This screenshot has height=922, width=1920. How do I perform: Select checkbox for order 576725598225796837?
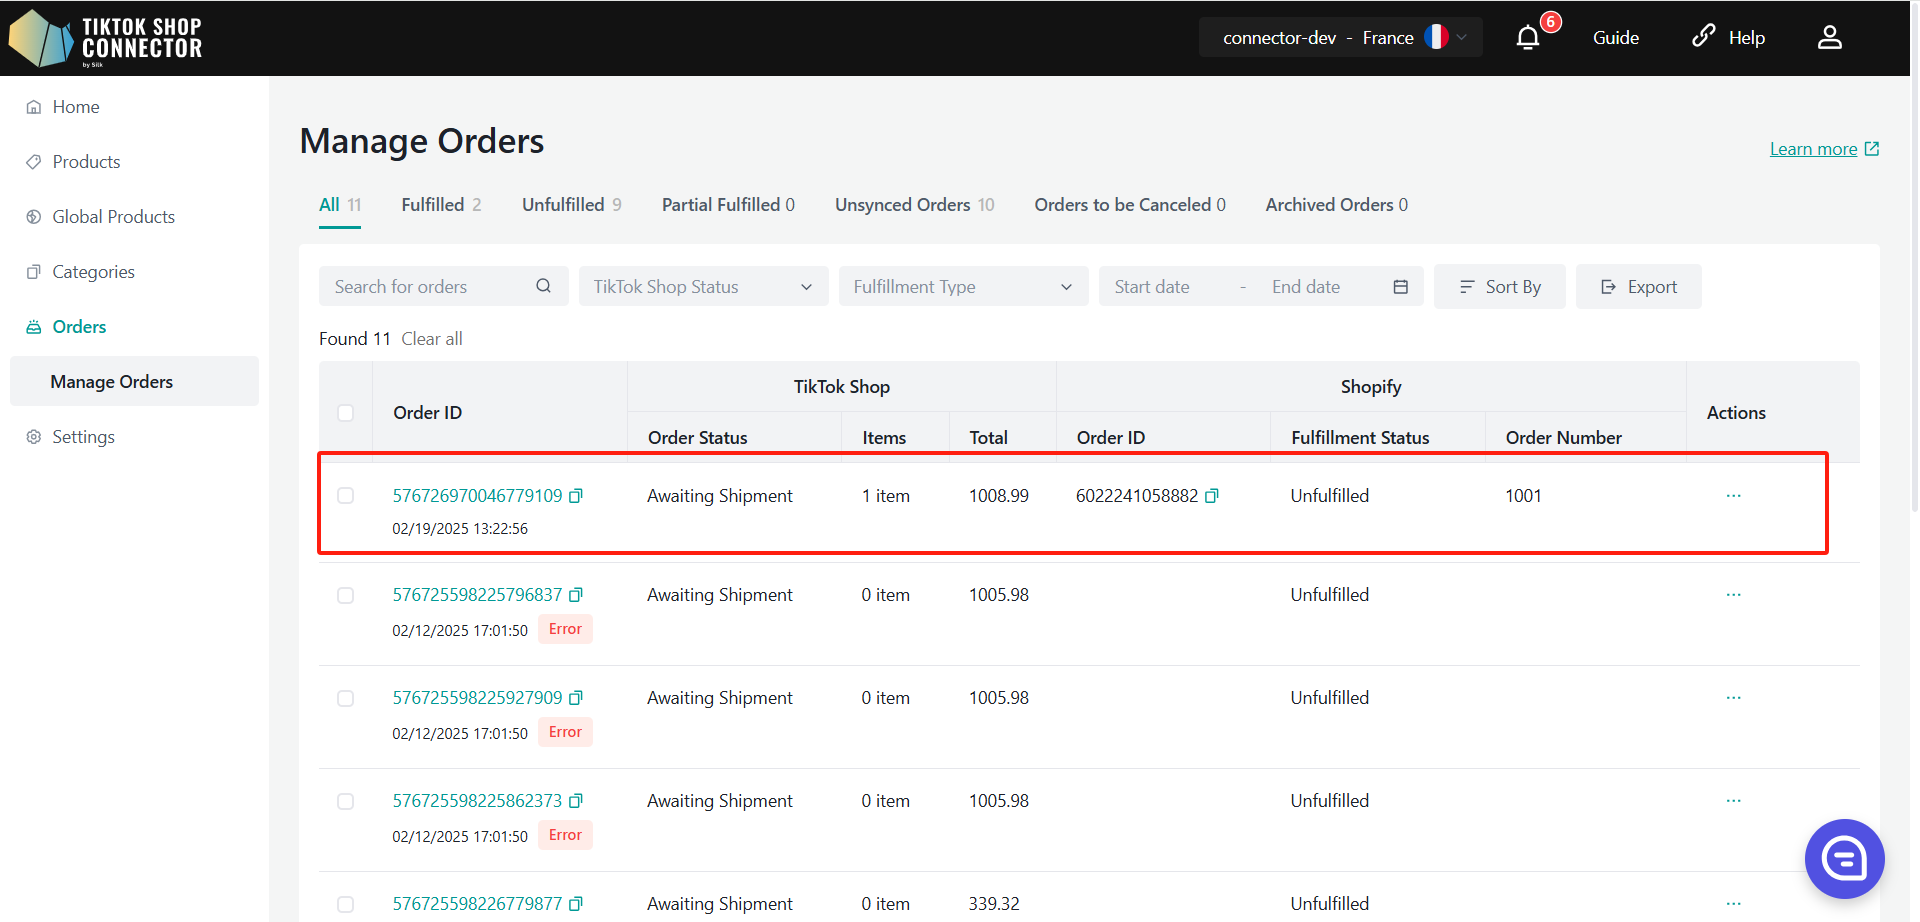click(x=346, y=596)
